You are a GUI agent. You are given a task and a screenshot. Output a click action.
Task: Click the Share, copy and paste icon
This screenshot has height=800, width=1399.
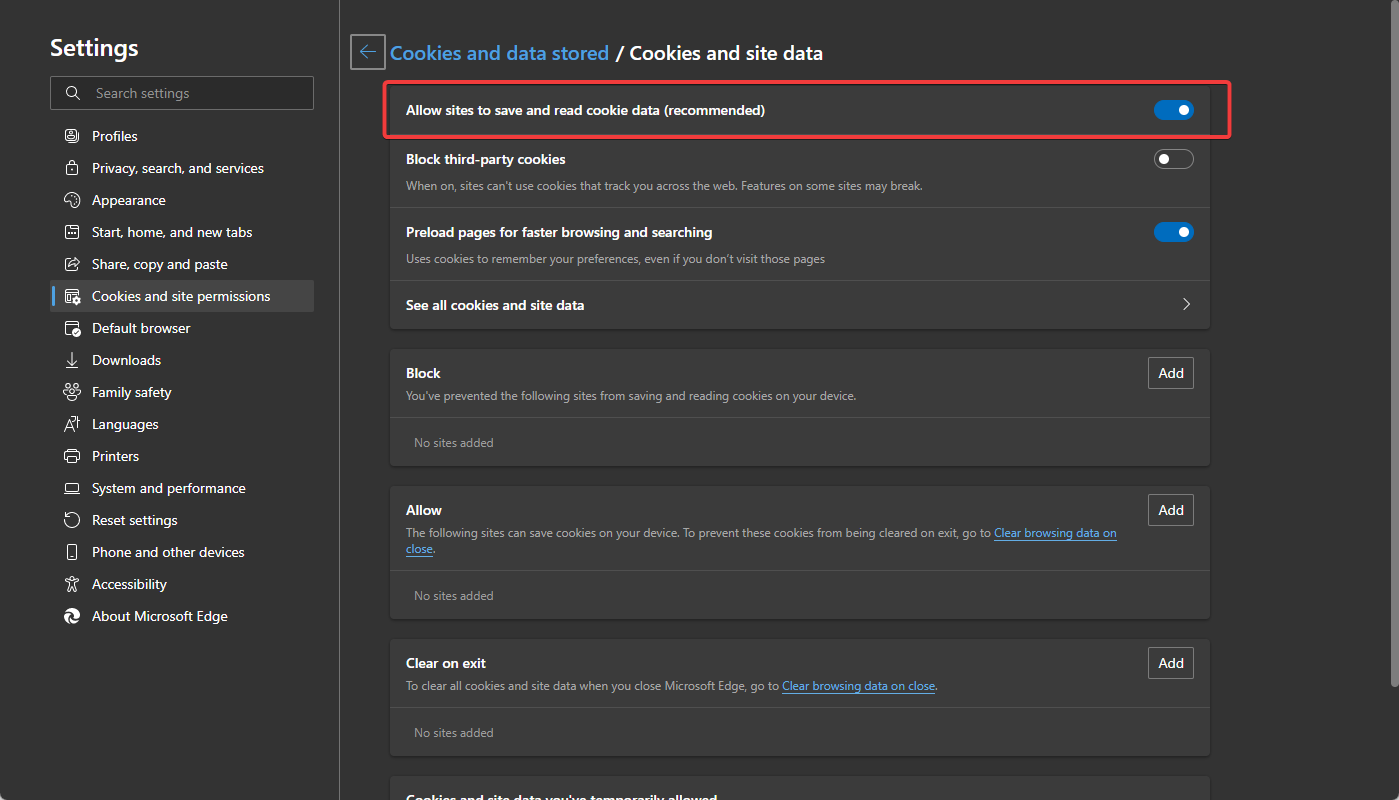pyautogui.click(x=72, y=264)
